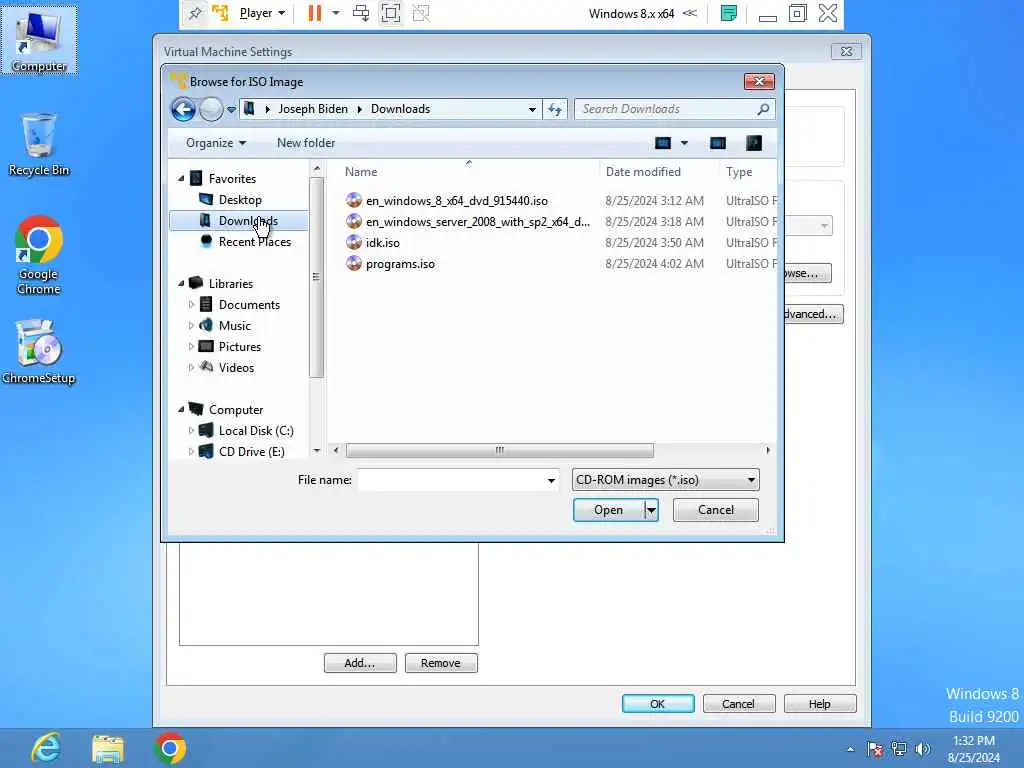This screenshot has height=768, width=1024.
Task: Enter full screen mode from the toolbar
Action: (x=391, y=13)
